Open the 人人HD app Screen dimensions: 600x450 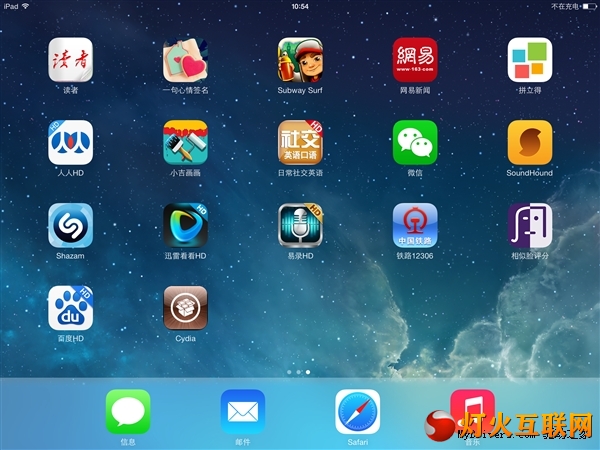click(70, 142)
